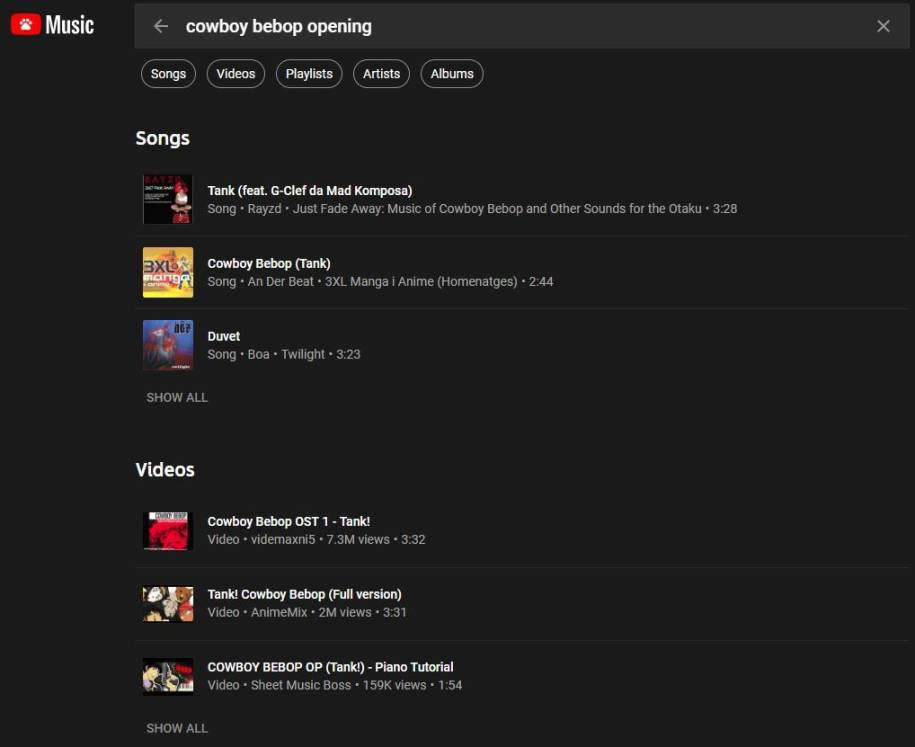Click the 'cowboy bebop opening' search field
Image resolution: width=915 pixels, height=747 pixels.
click(x=522, y=26)
